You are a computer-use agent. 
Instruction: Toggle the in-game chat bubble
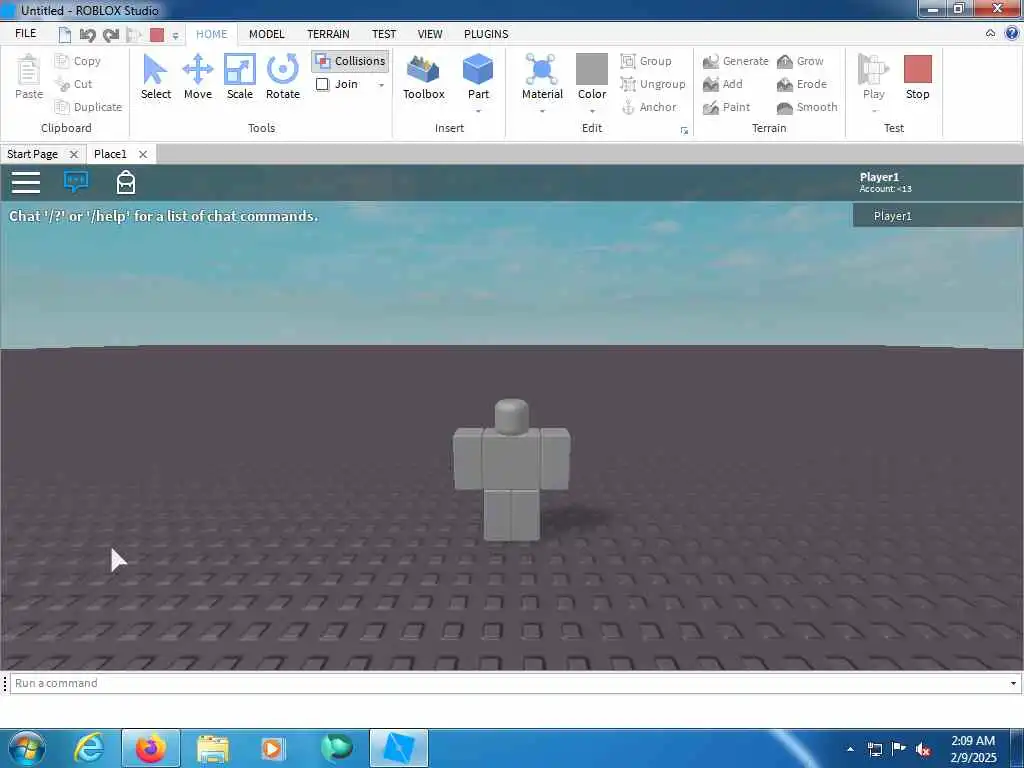(x=76, y=182)
